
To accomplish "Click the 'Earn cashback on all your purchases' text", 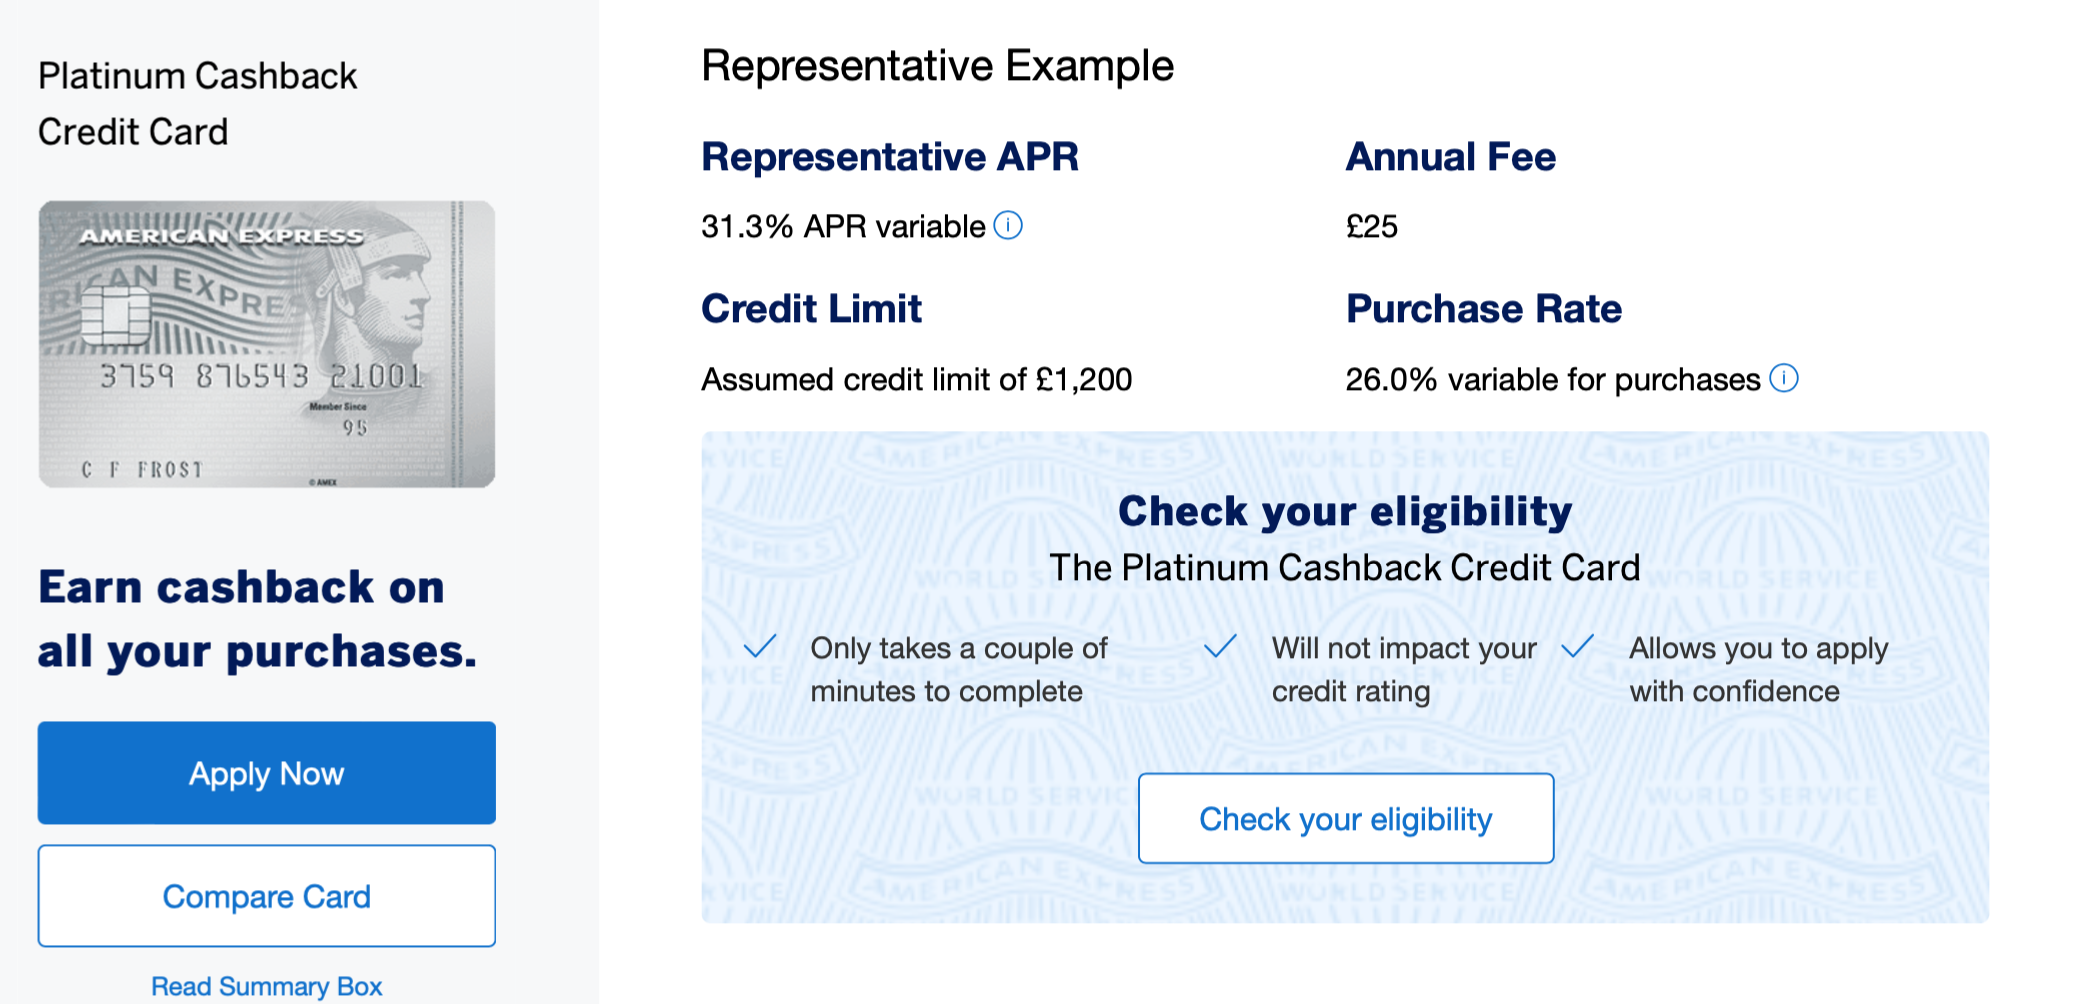I will tap(258, 619).
